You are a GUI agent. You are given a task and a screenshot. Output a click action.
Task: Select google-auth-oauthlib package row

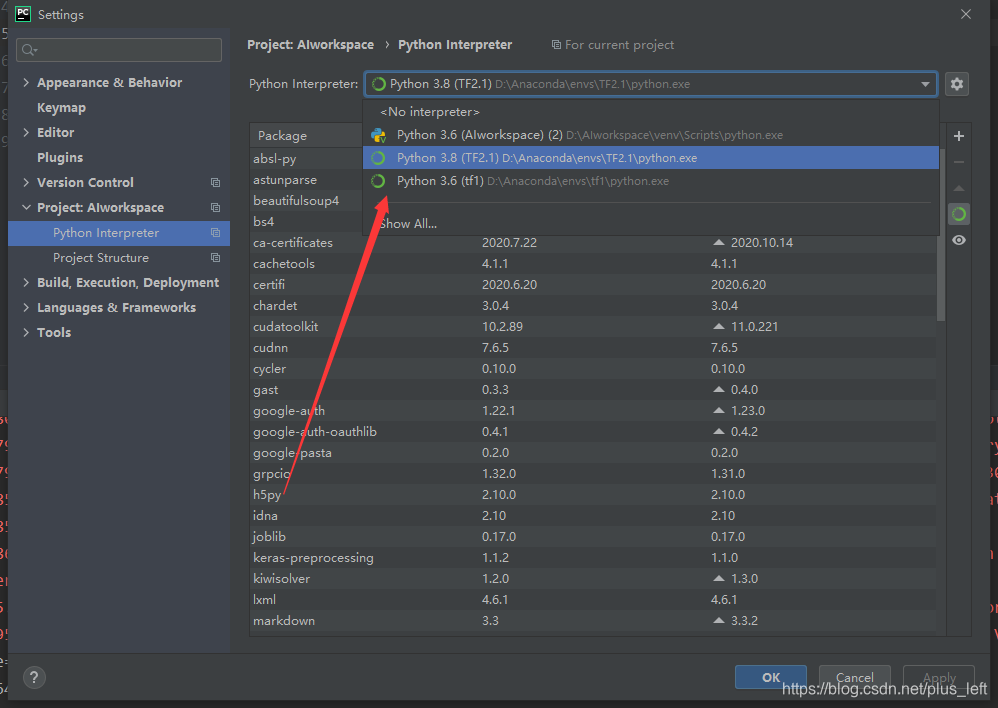[x=593, y=432]
